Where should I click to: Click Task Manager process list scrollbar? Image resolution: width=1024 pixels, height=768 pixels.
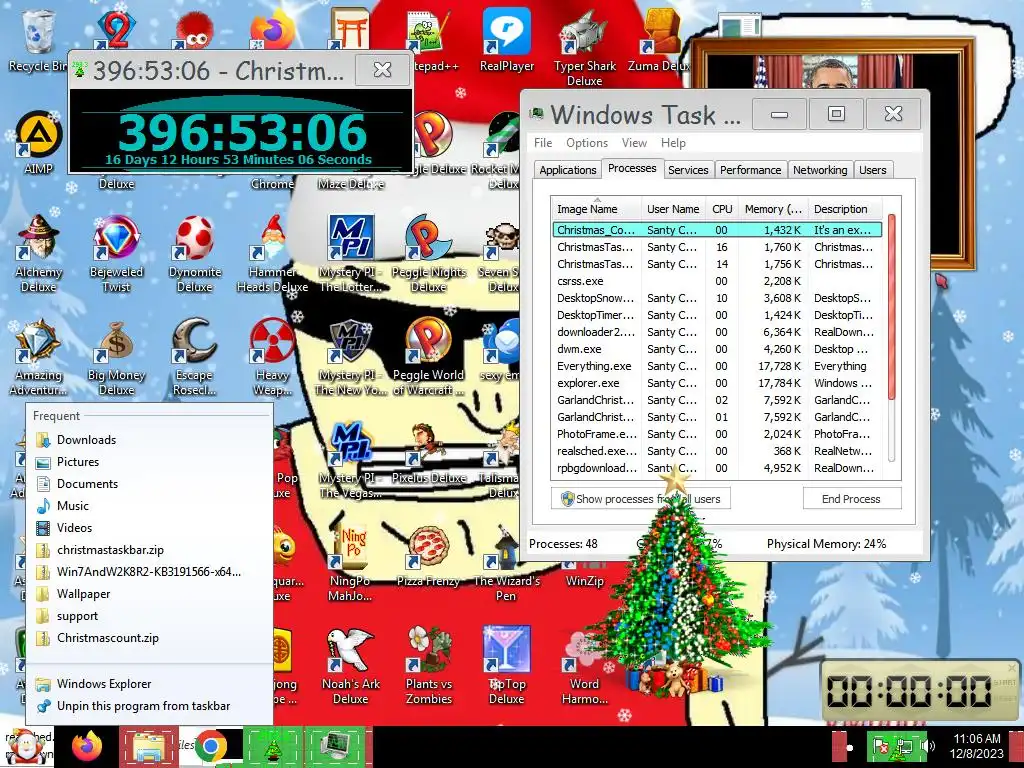pos(891,307)
